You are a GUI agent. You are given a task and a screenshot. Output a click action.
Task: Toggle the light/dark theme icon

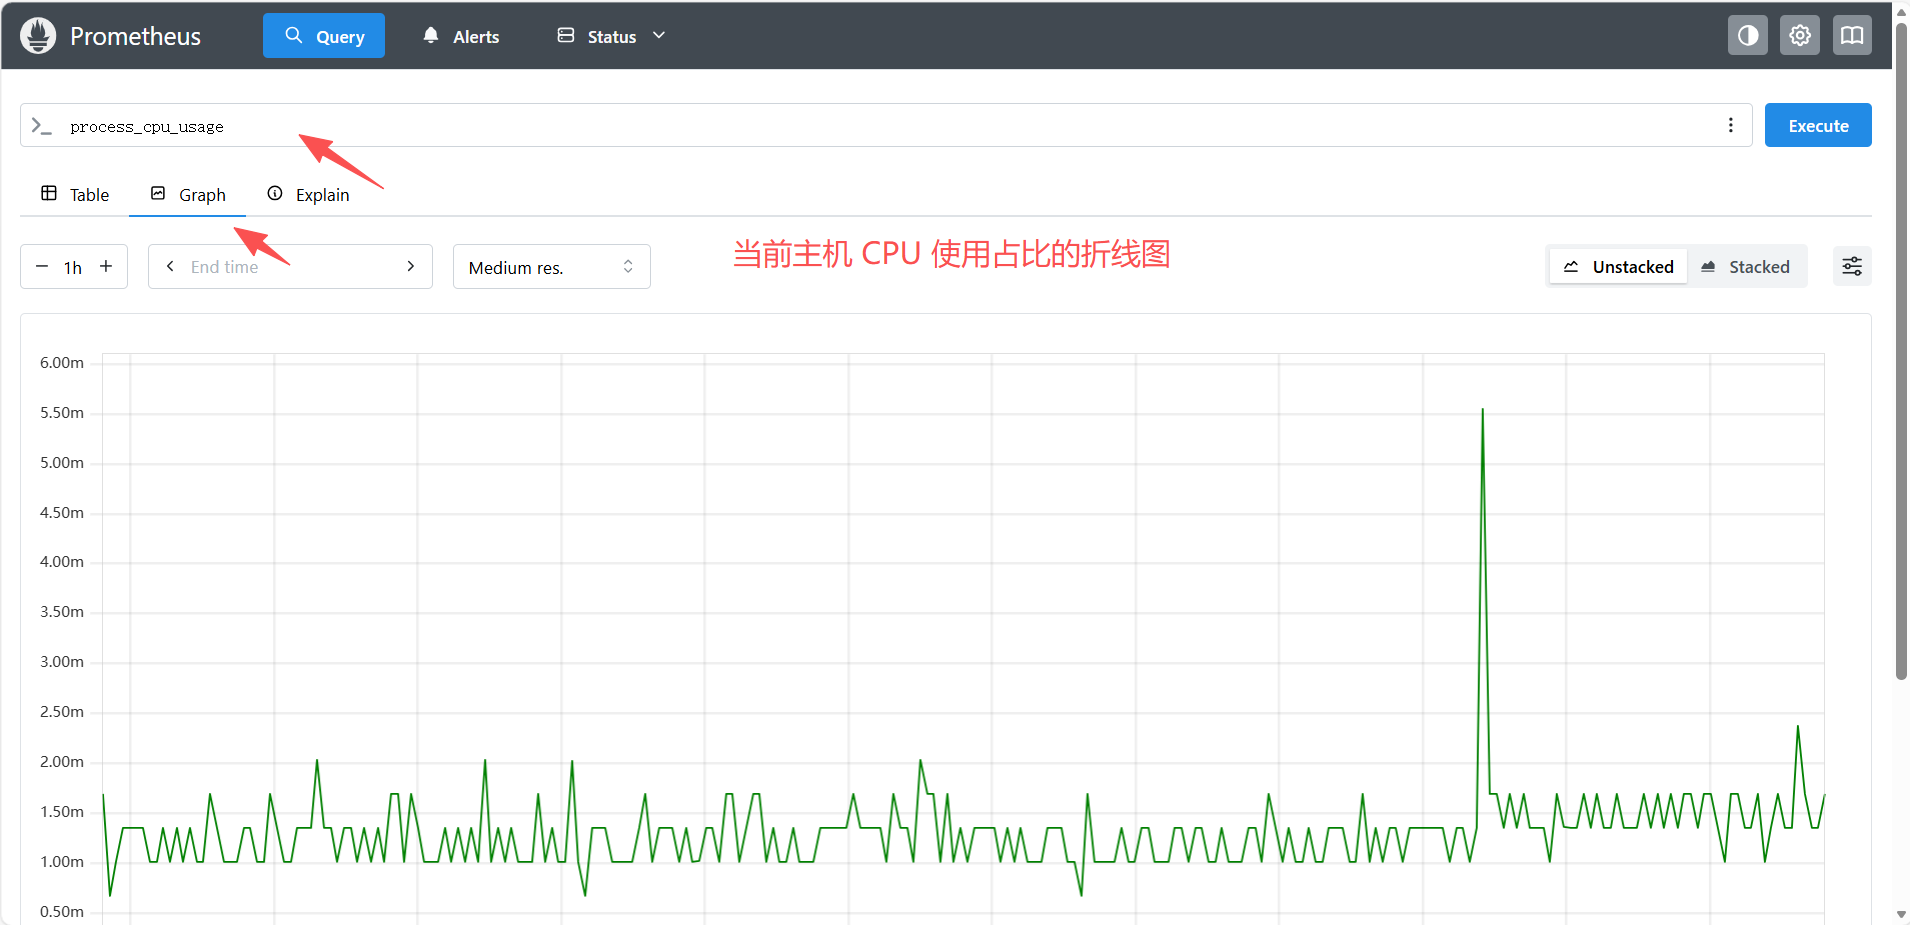click(x=1748, y=35)
